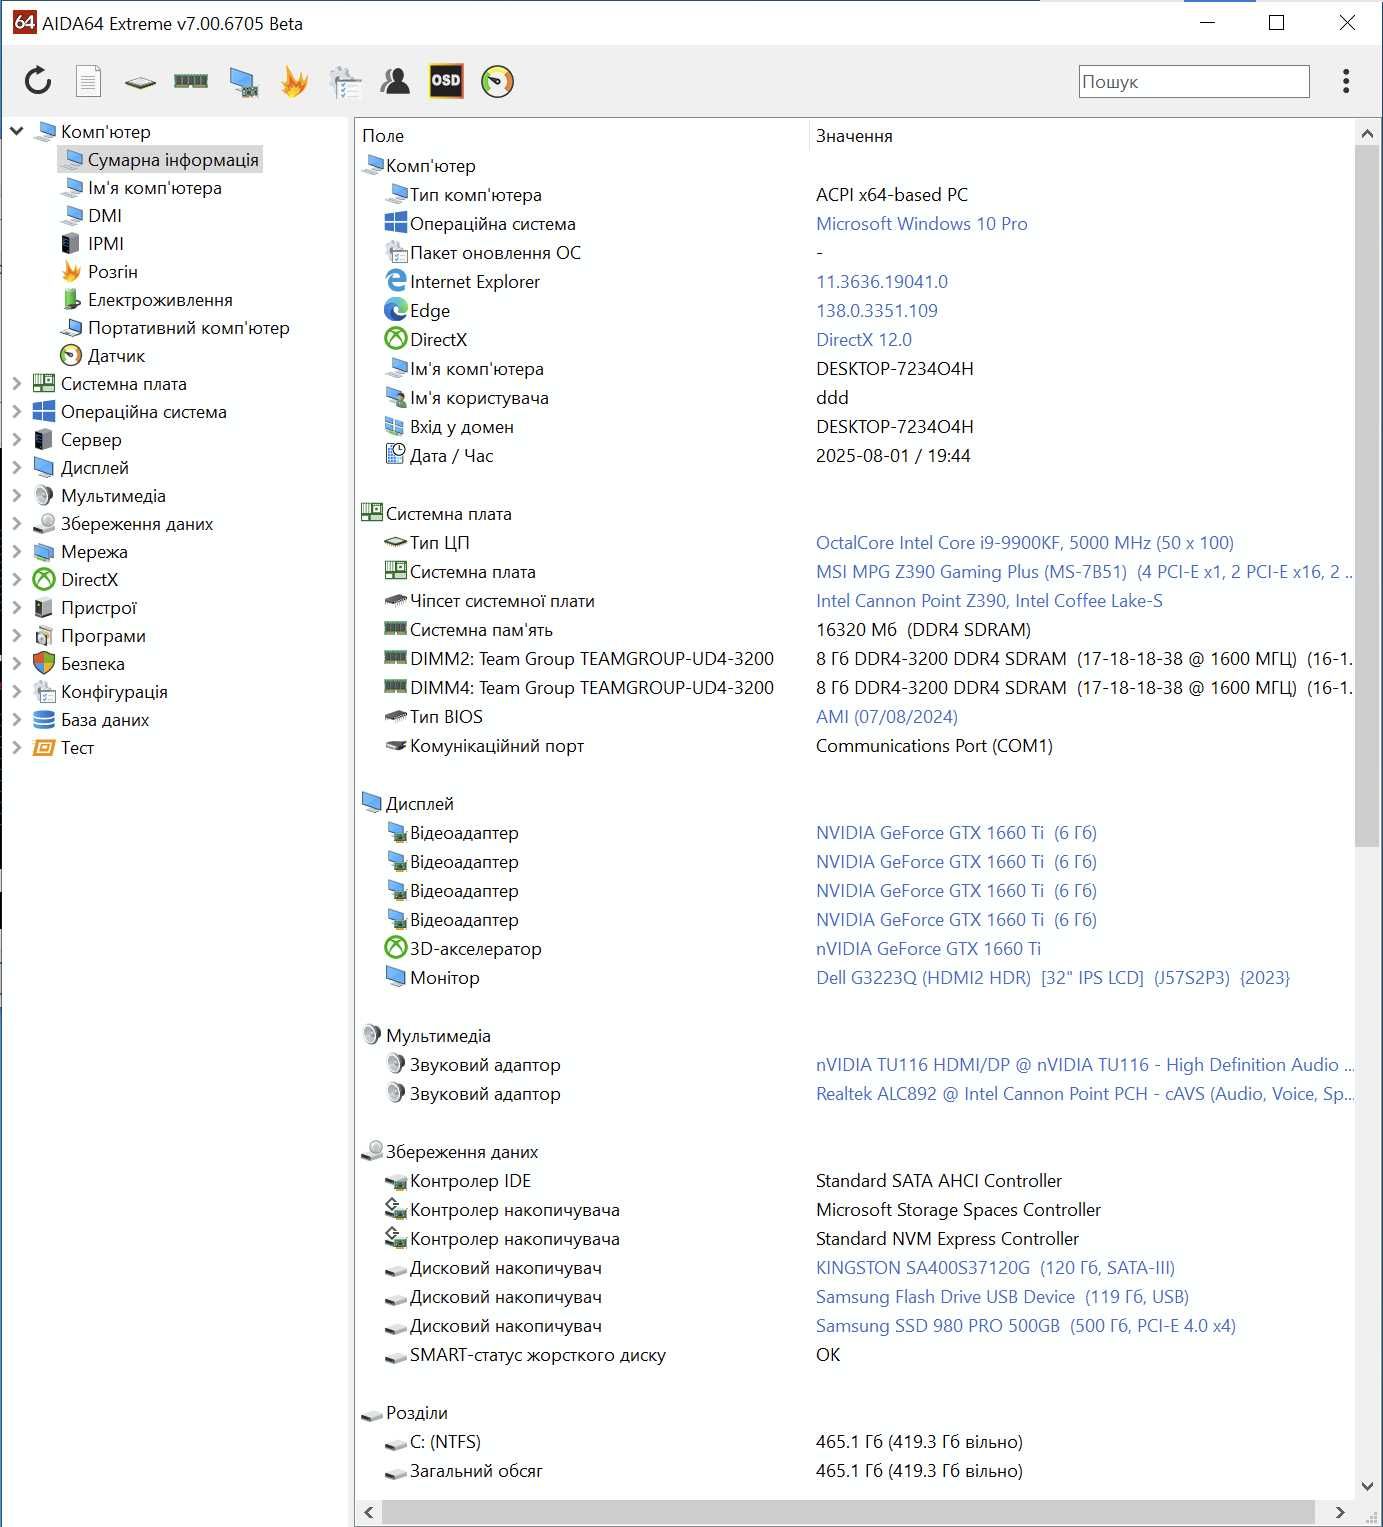Click the horizontal scrollbar right arrow
The image size is (1383, 1527).
[1340, 1511]
